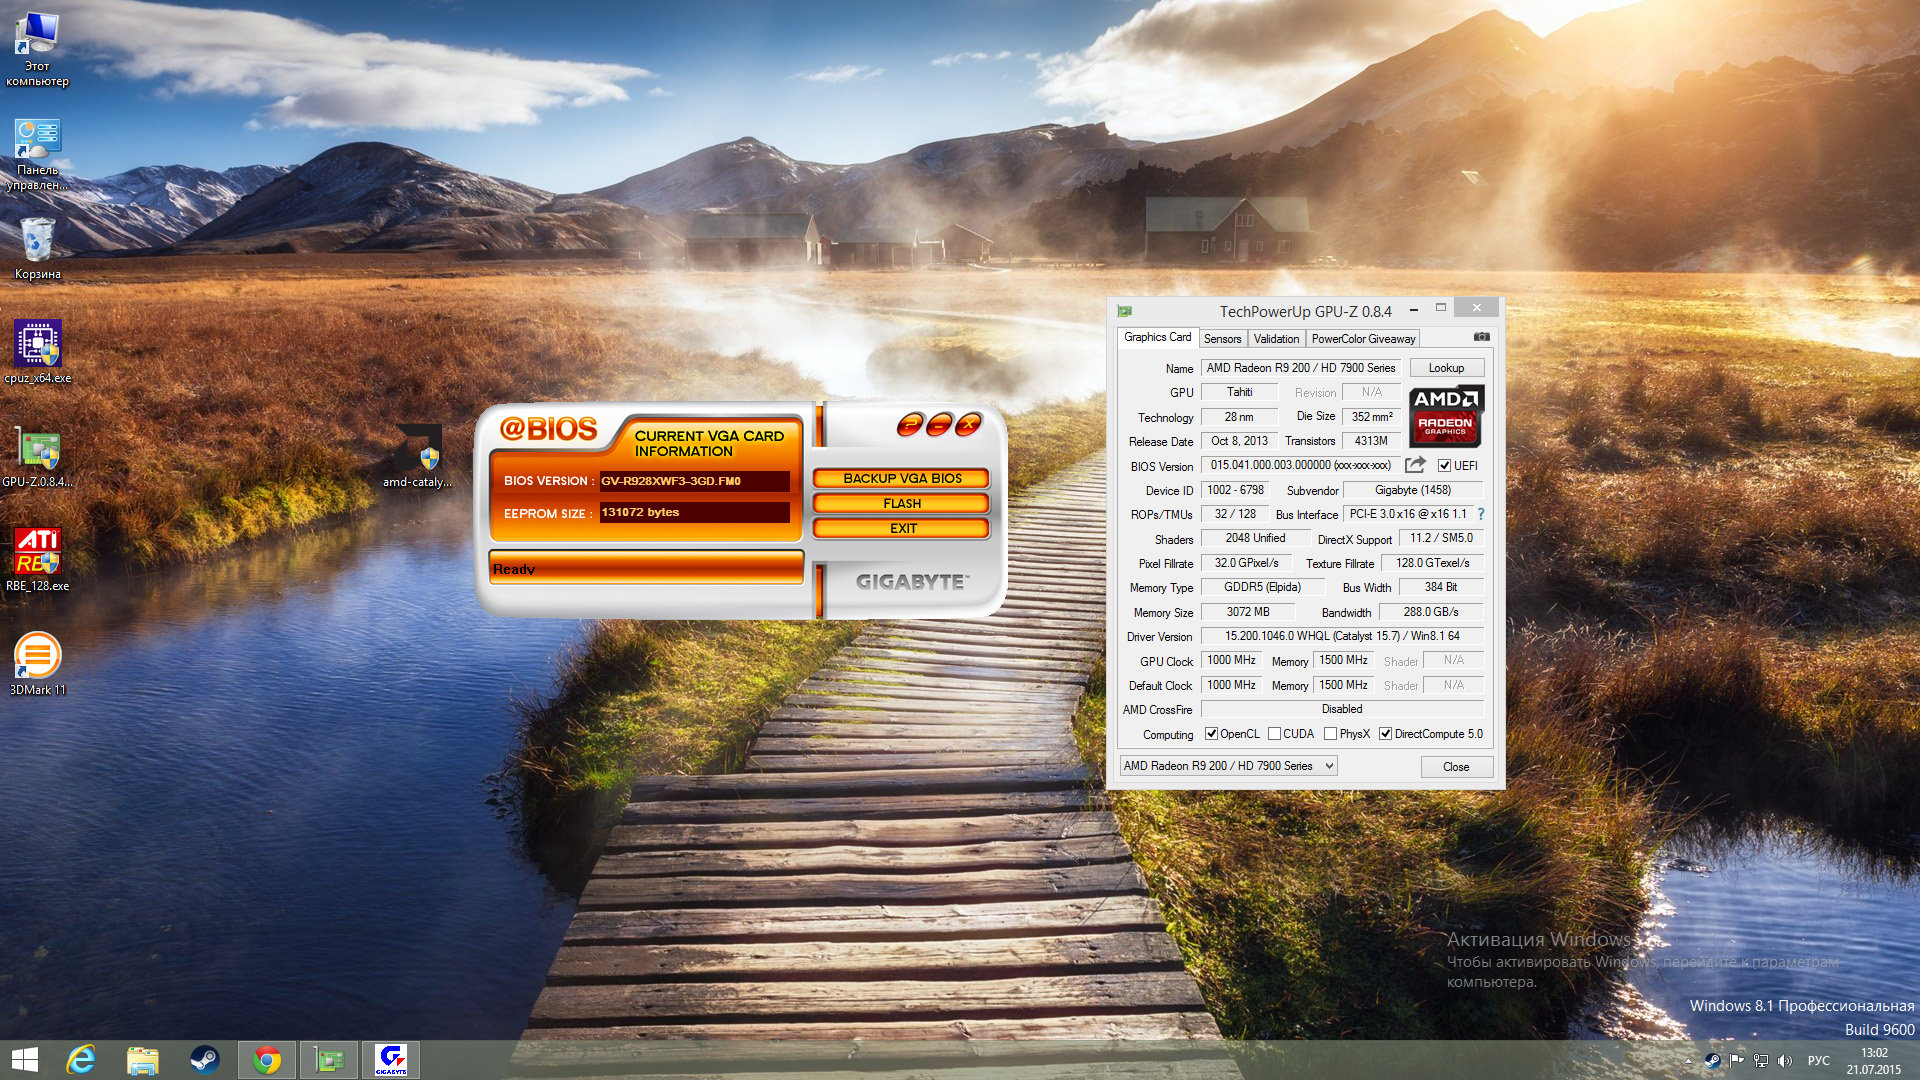1920x1080 pixels.
Task: Open the 3DMark 11 desktop shortcut
Action: (38, 656)
